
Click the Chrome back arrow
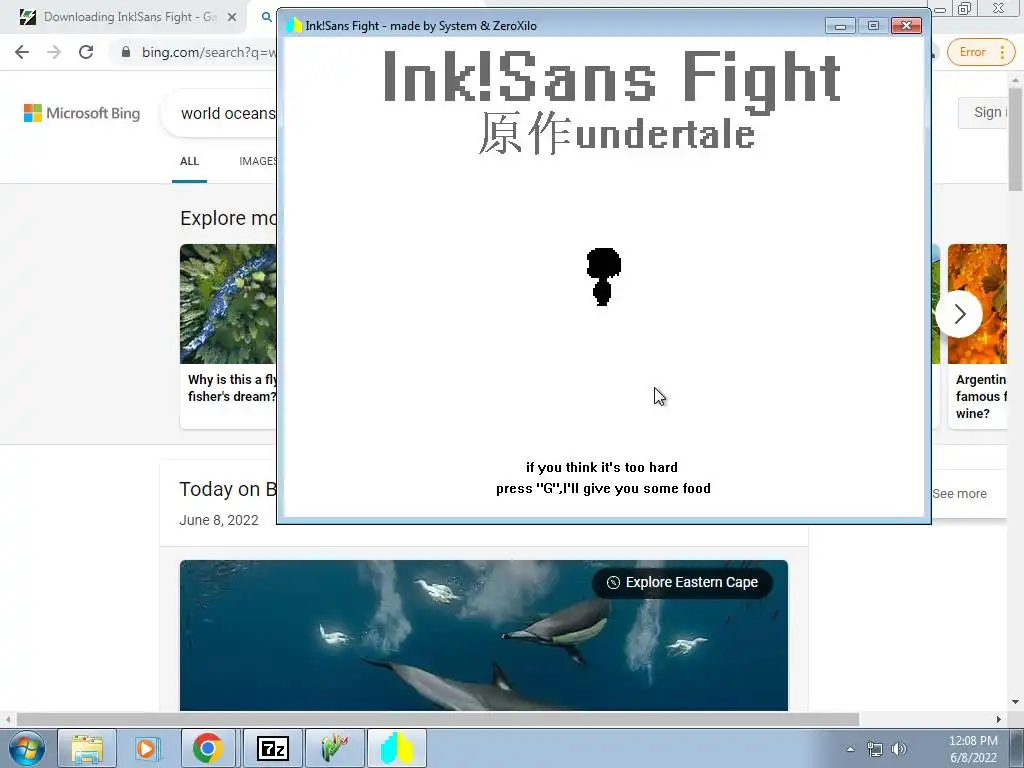tap(22, 52)
